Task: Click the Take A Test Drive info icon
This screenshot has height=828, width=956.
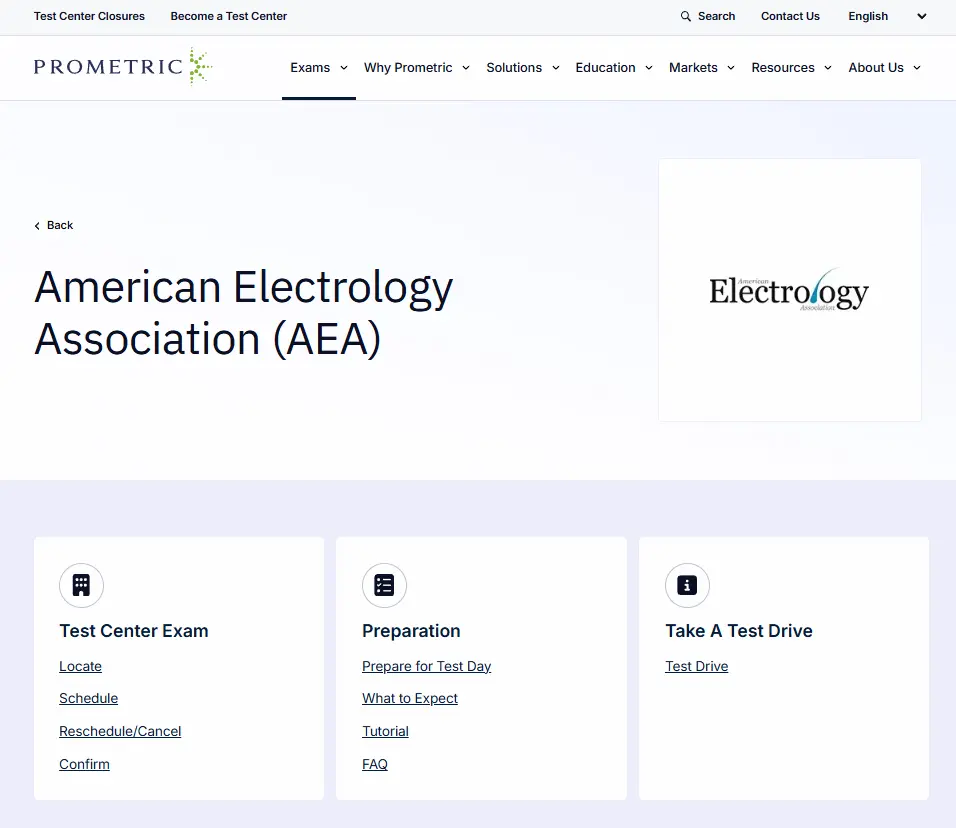Action: [687, 586]
